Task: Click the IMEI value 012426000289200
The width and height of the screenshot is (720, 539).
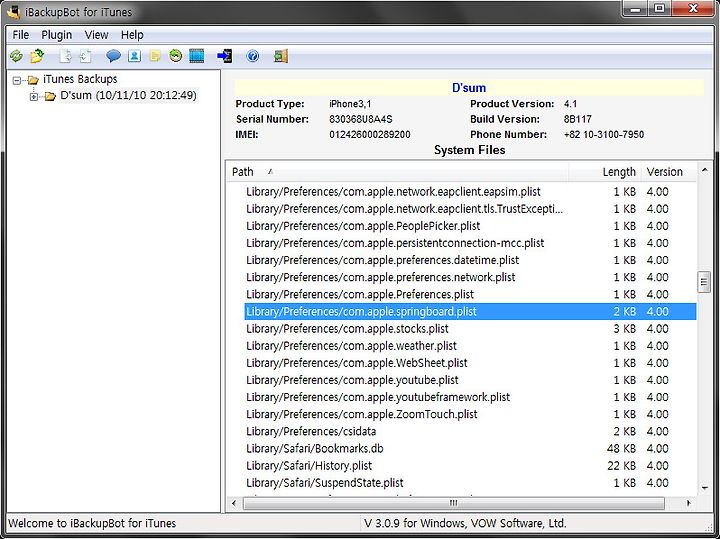Action: [370, 135]
